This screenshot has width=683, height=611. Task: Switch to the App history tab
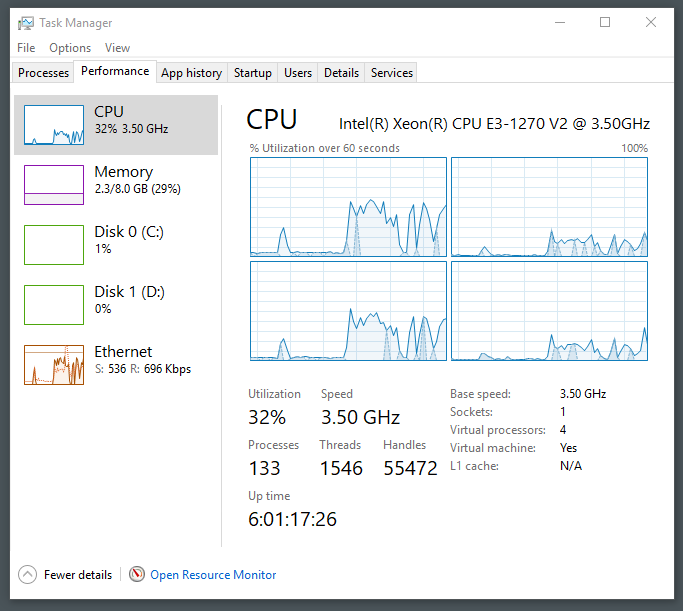192,73
